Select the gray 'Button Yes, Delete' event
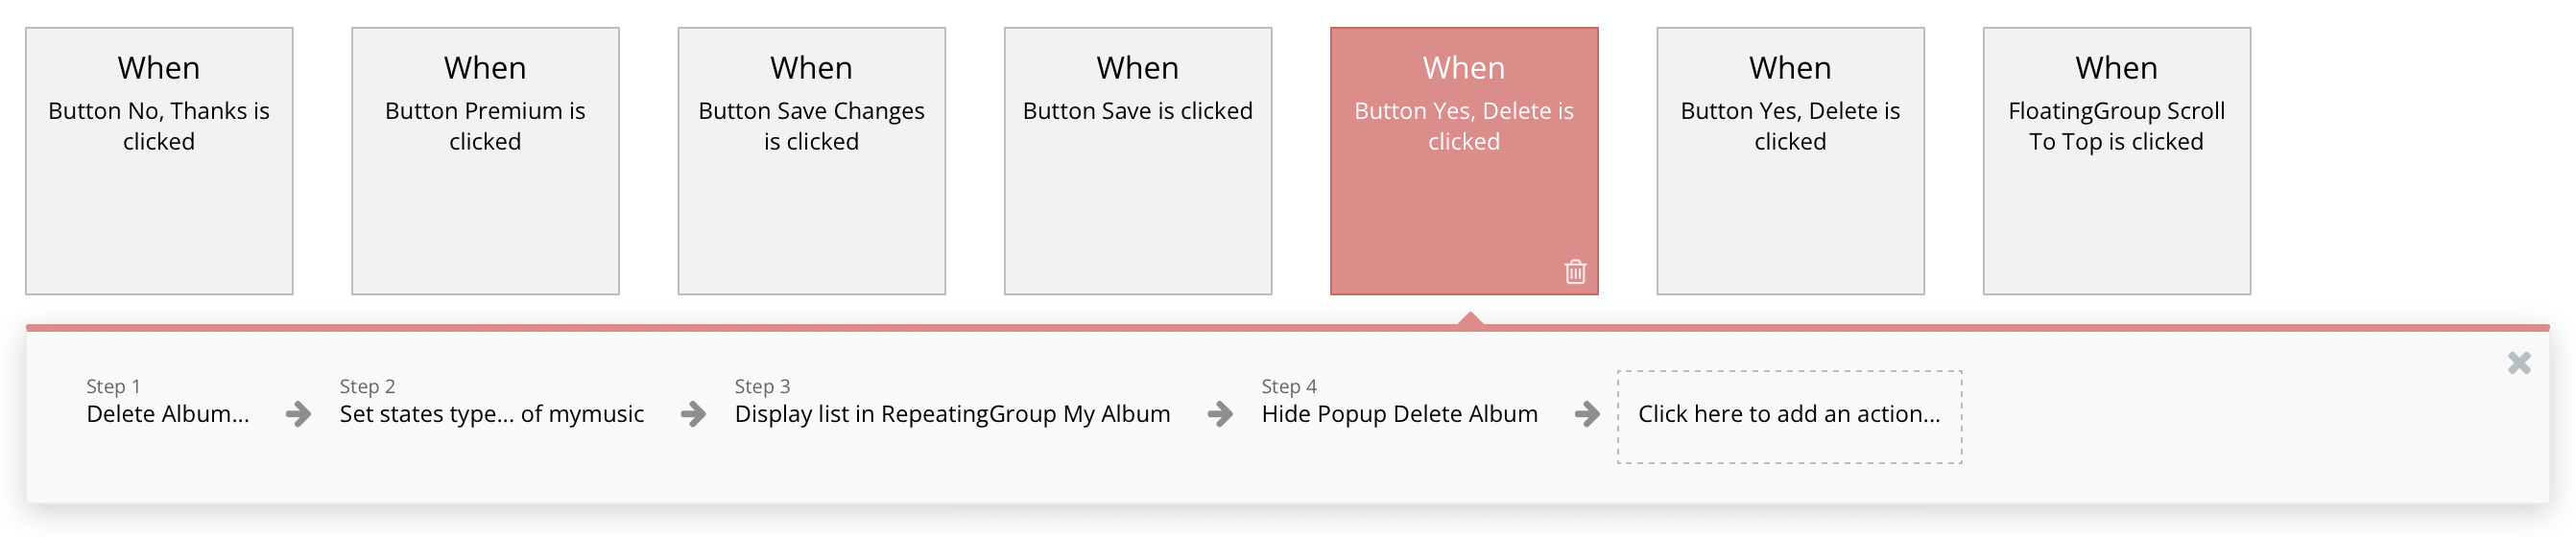 tap(1790, 161)
